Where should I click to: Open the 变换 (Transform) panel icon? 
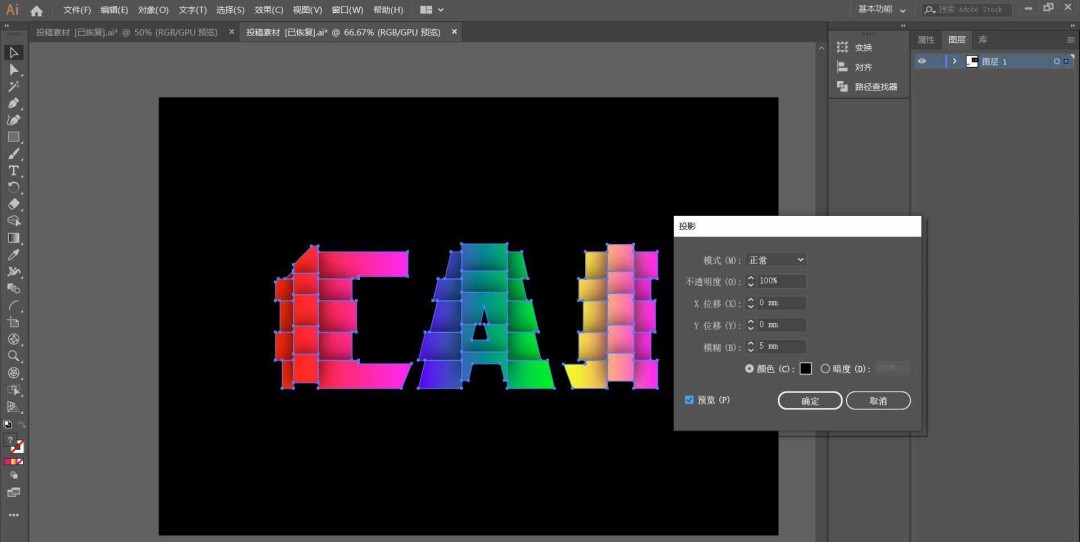(x=842, y=47)
